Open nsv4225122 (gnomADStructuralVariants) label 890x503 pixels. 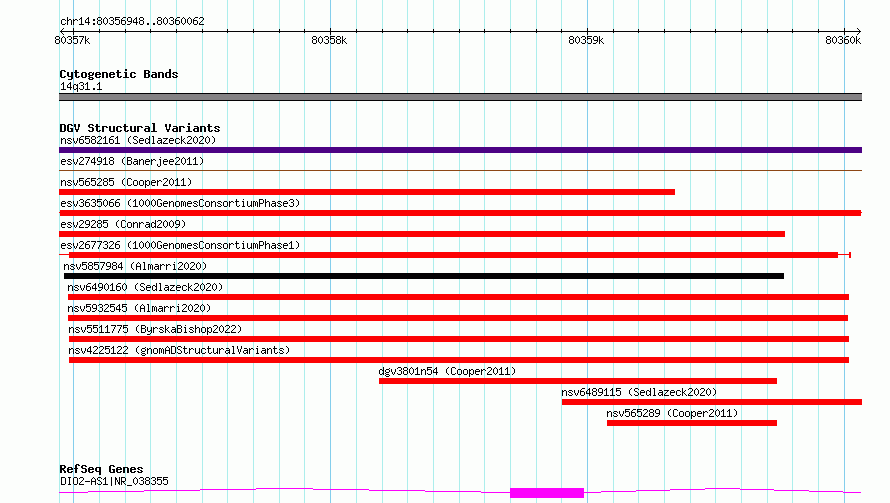(179, 350)
